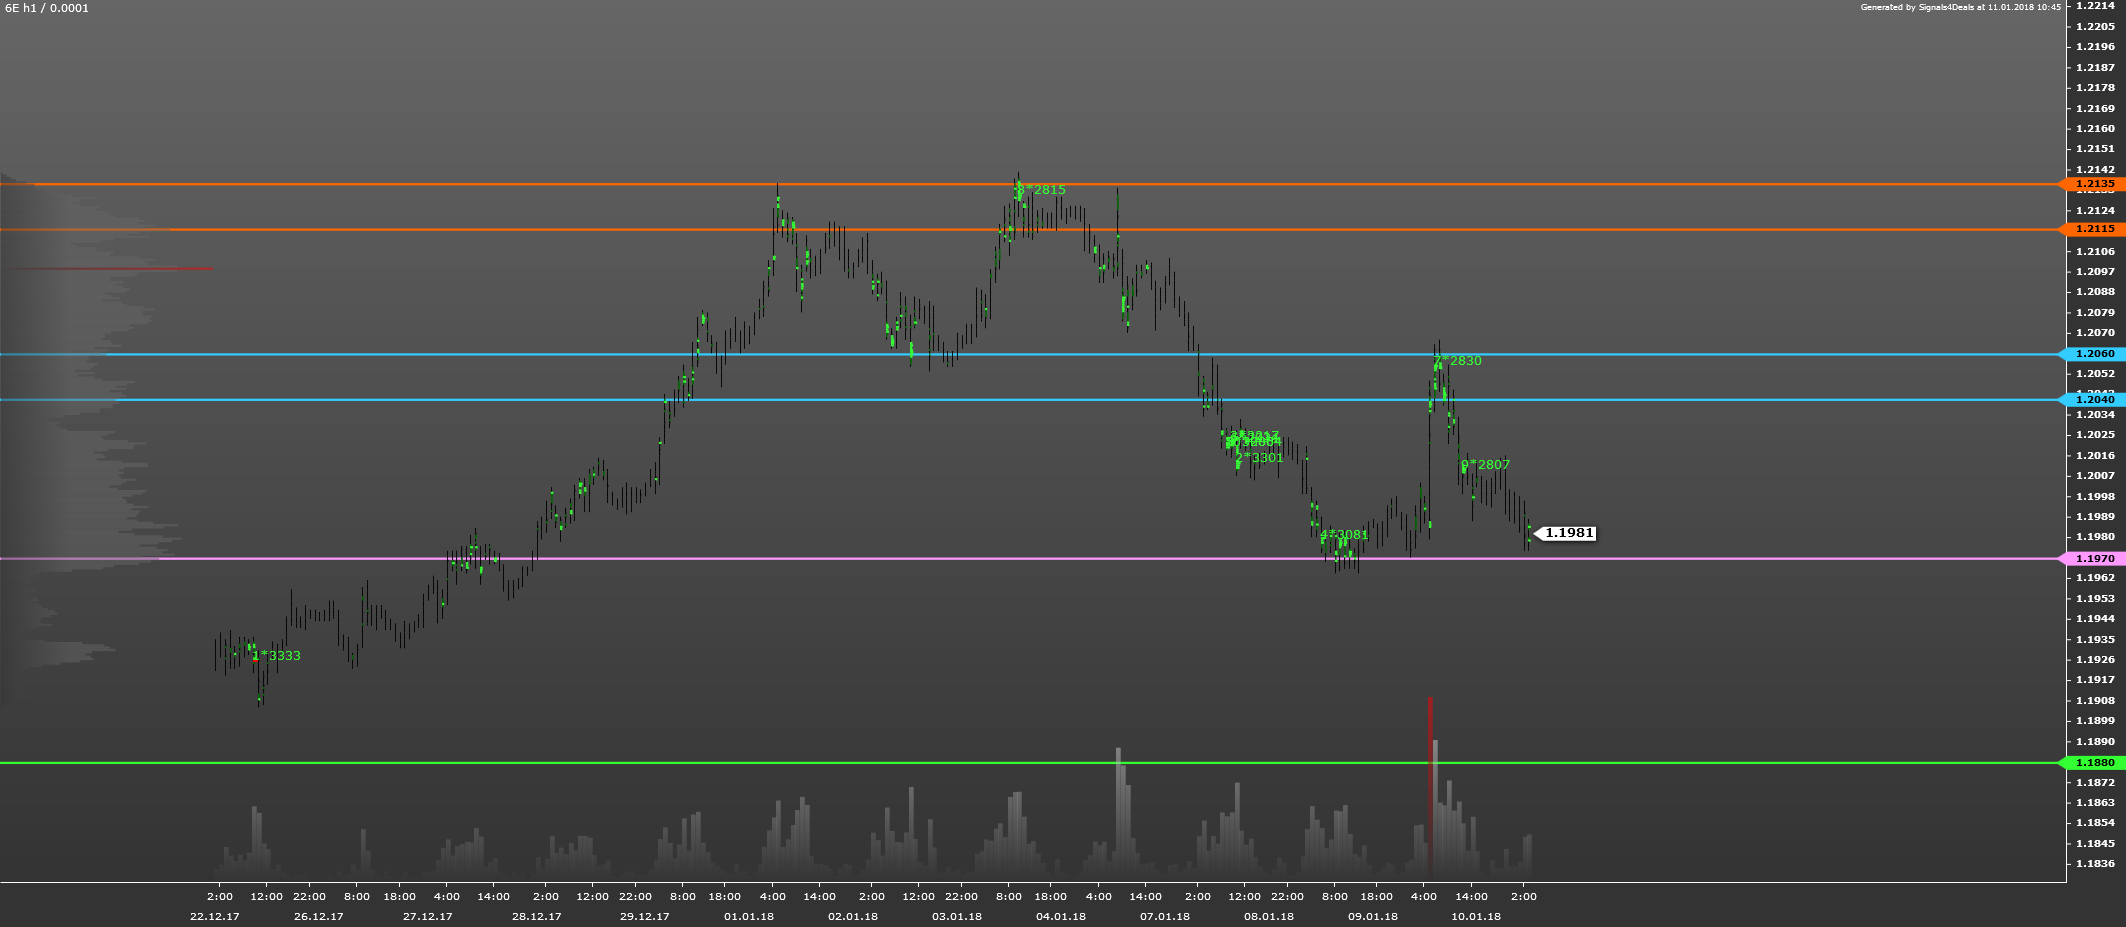
Task: Select the 4*3081 signal marker
Action: point(1344,535)
